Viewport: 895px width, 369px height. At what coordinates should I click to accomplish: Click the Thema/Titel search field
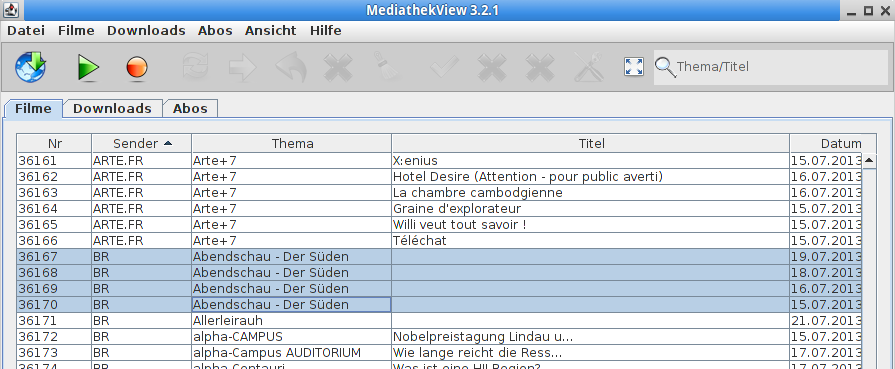(x=771, y=67)
